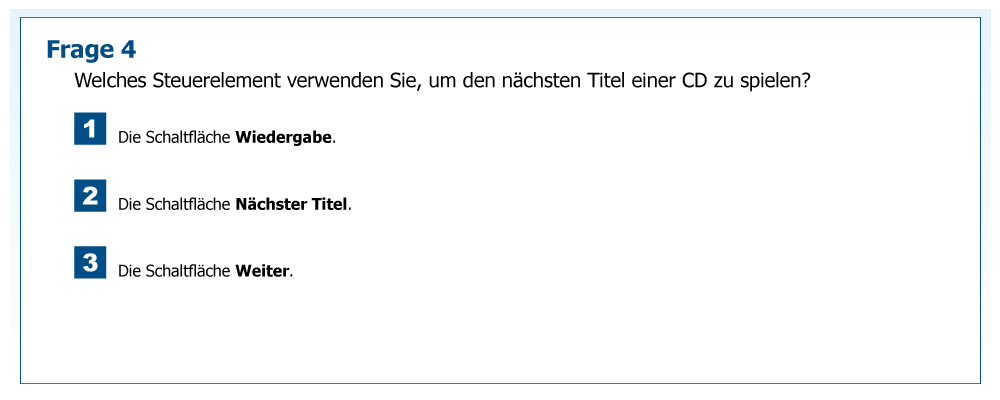
Task: Click the bold words Nächster Titel
Action: click(291, 204)
